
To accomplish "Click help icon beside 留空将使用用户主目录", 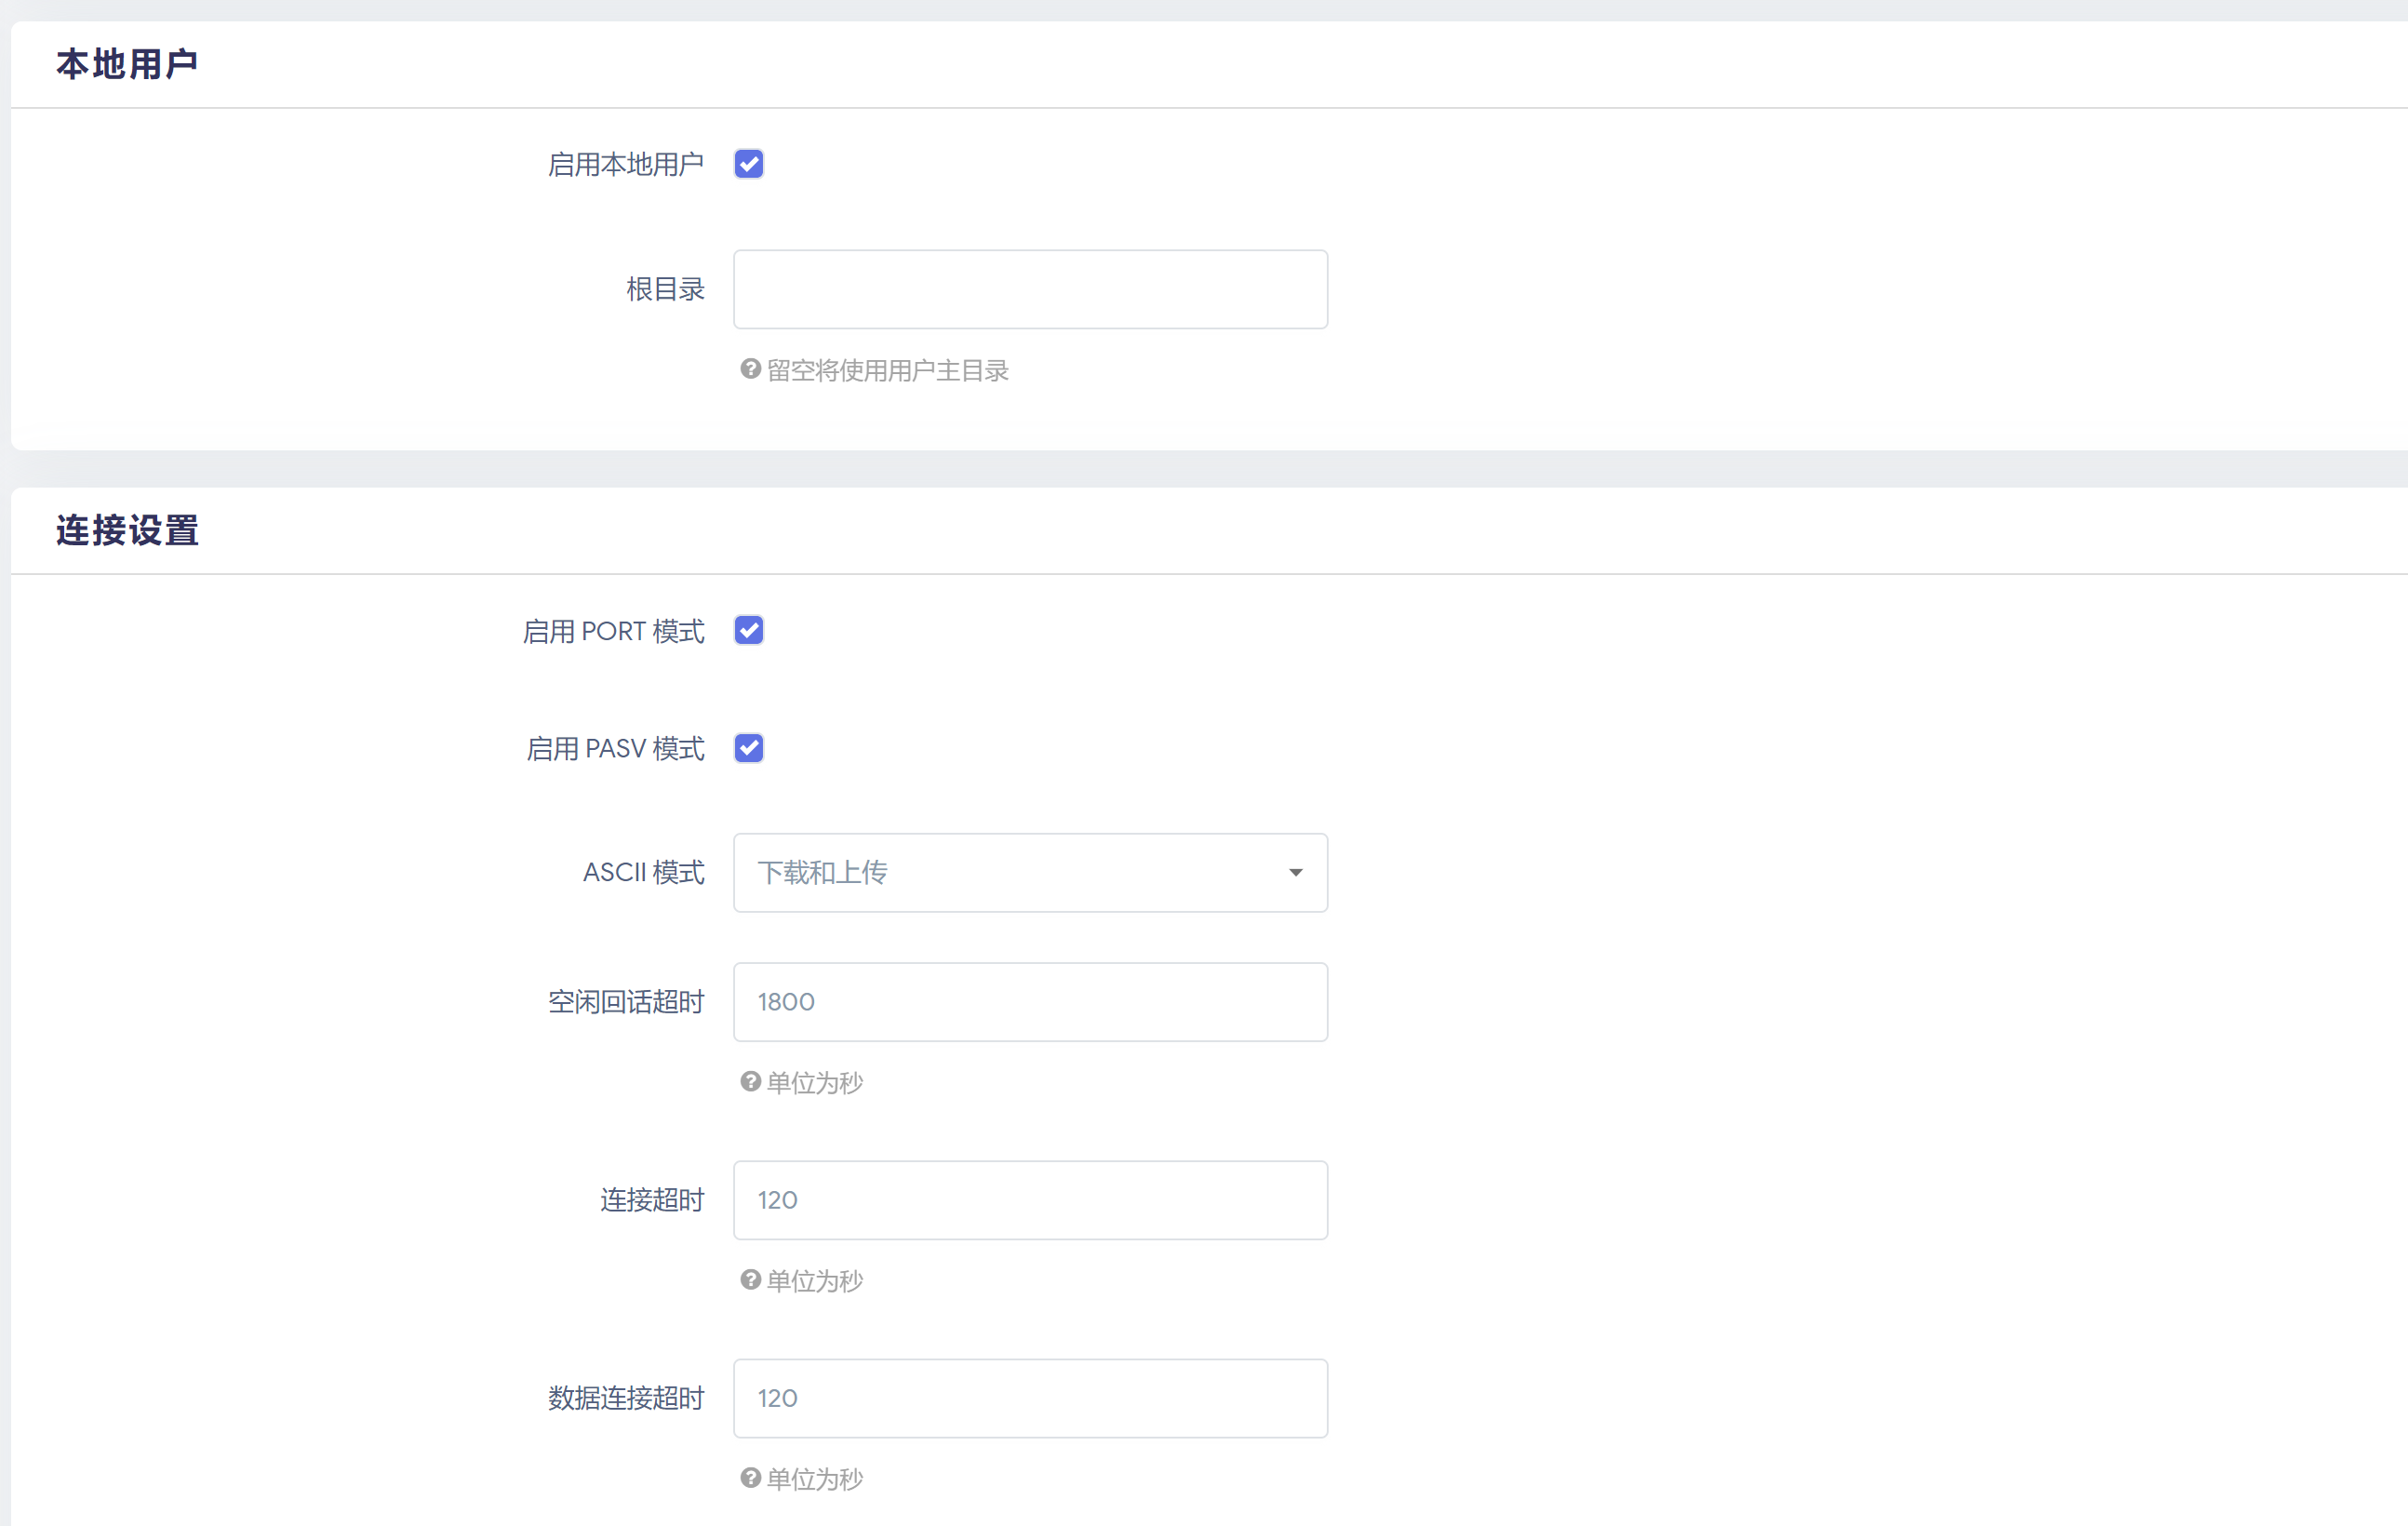I will (x=750, y=369).
